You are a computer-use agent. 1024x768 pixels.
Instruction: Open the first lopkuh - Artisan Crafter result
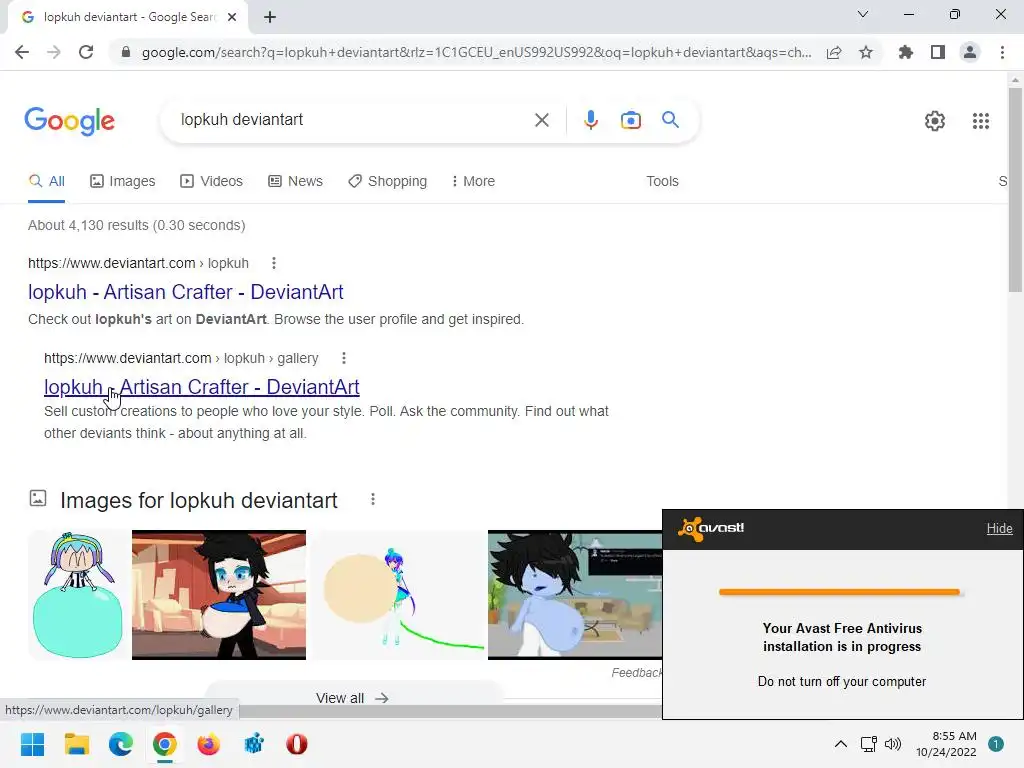pyautogui.click(x=185, y=292)
